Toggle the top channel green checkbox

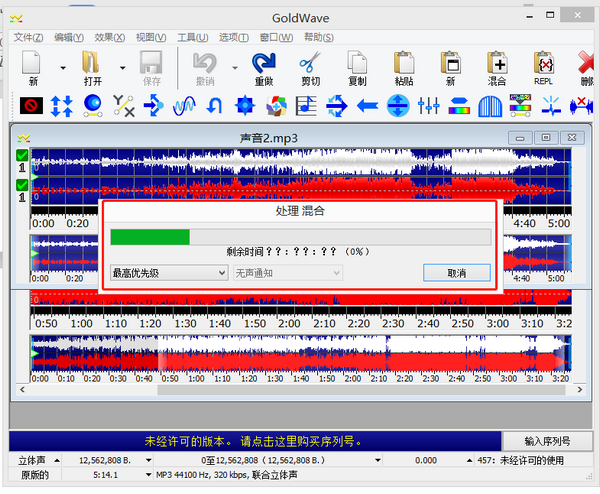tap(22, 155)
